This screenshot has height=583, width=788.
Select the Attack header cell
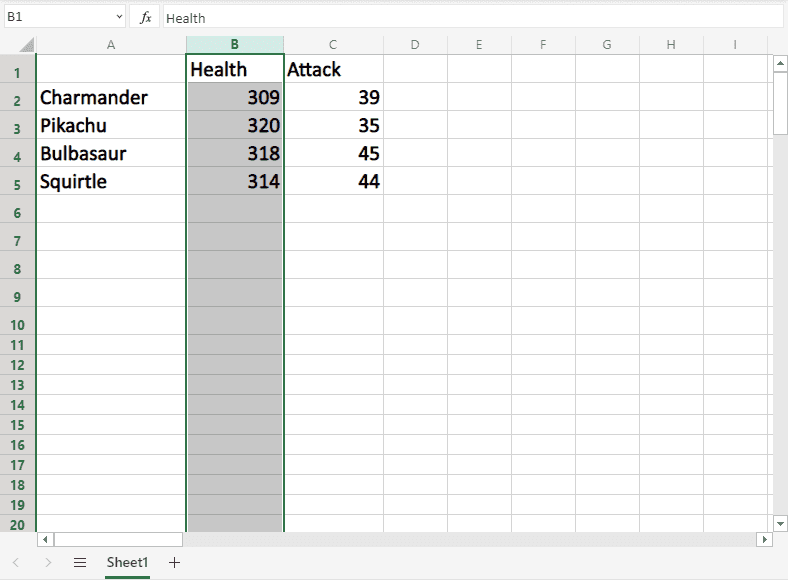[x=333, y=70]
